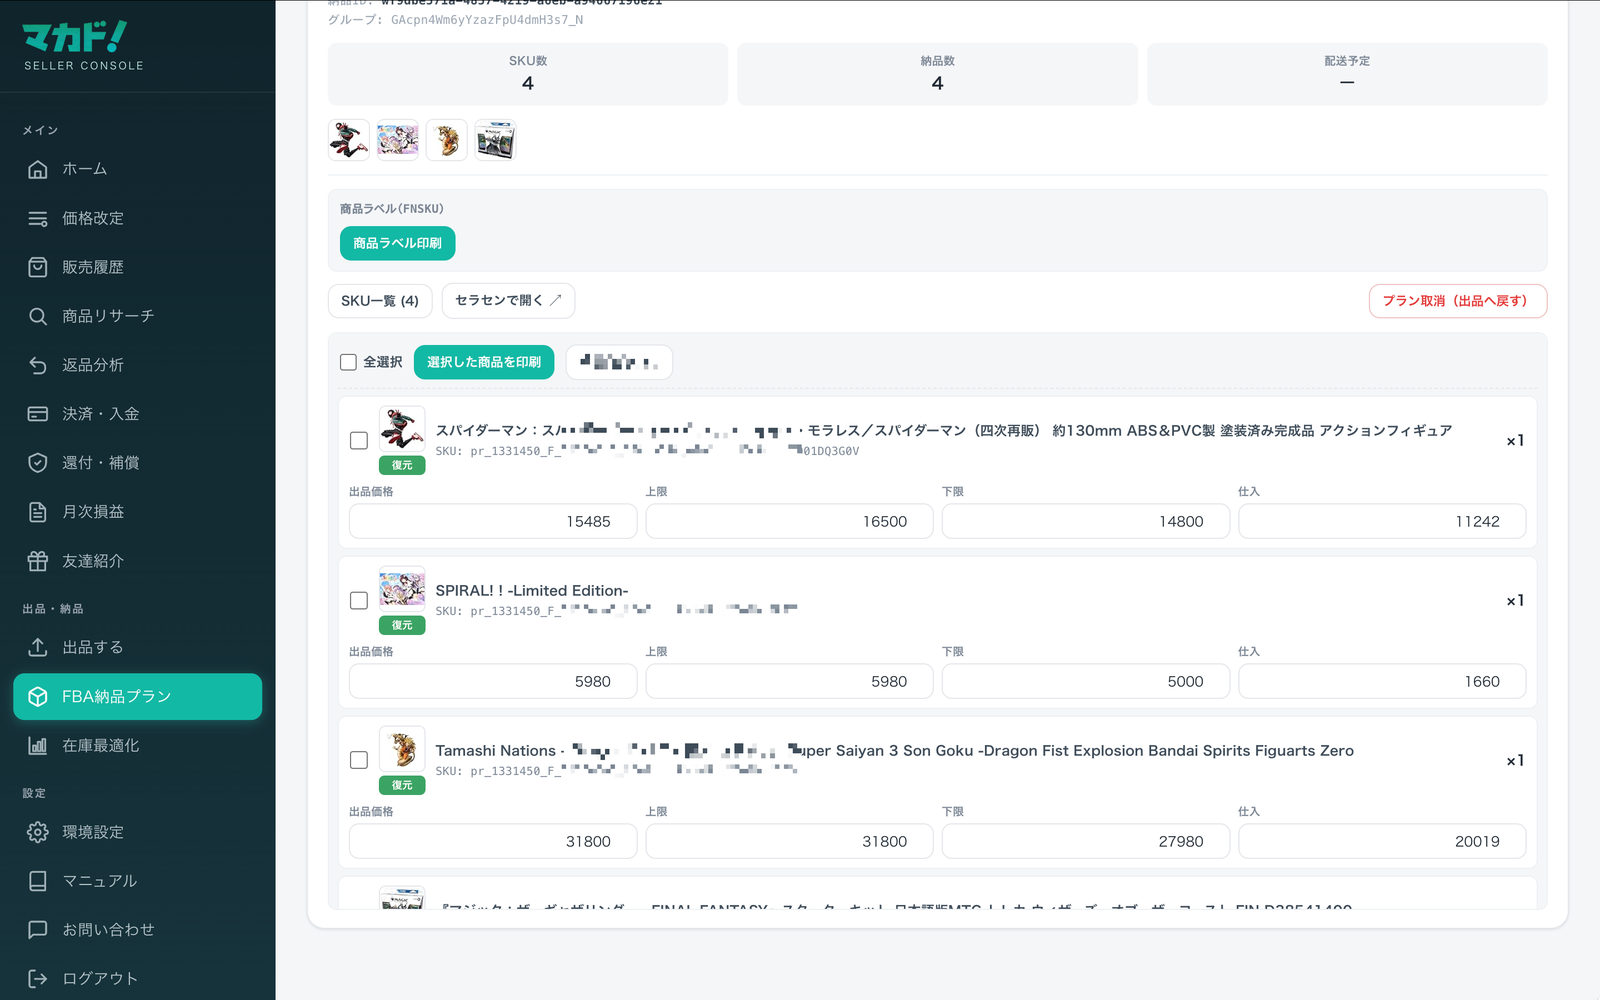Click the SPIRAL!! row product image

click(402, 589)
